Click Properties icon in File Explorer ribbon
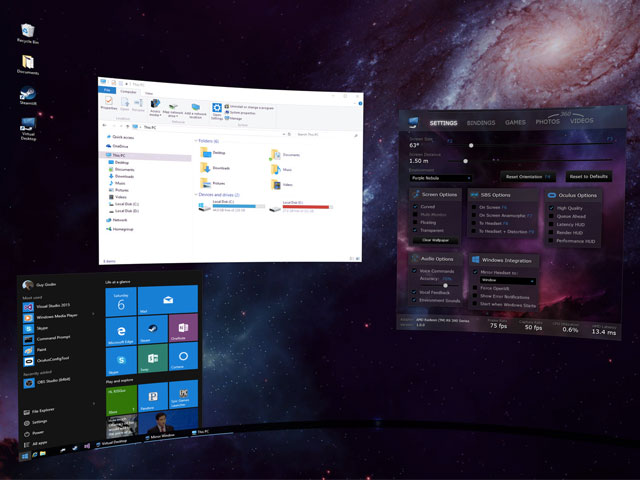The height and width of the screenshot is (480, 640). (x=109, y=102)
